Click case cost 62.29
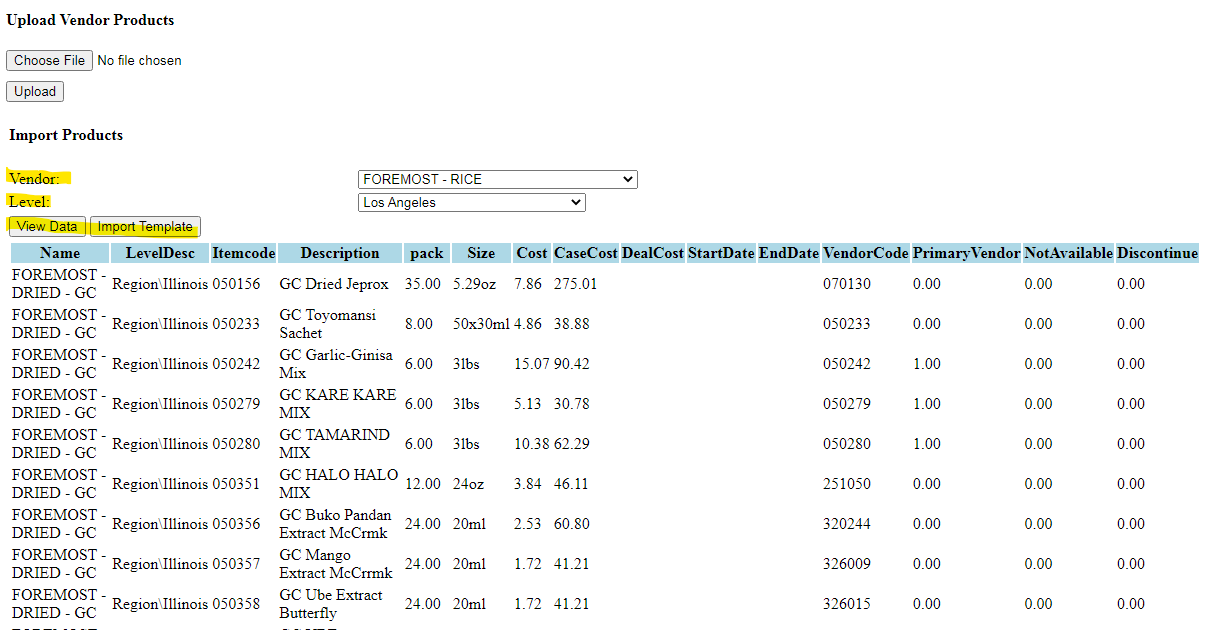Screen dimensions: 1209x630 (x=572, y=444)
